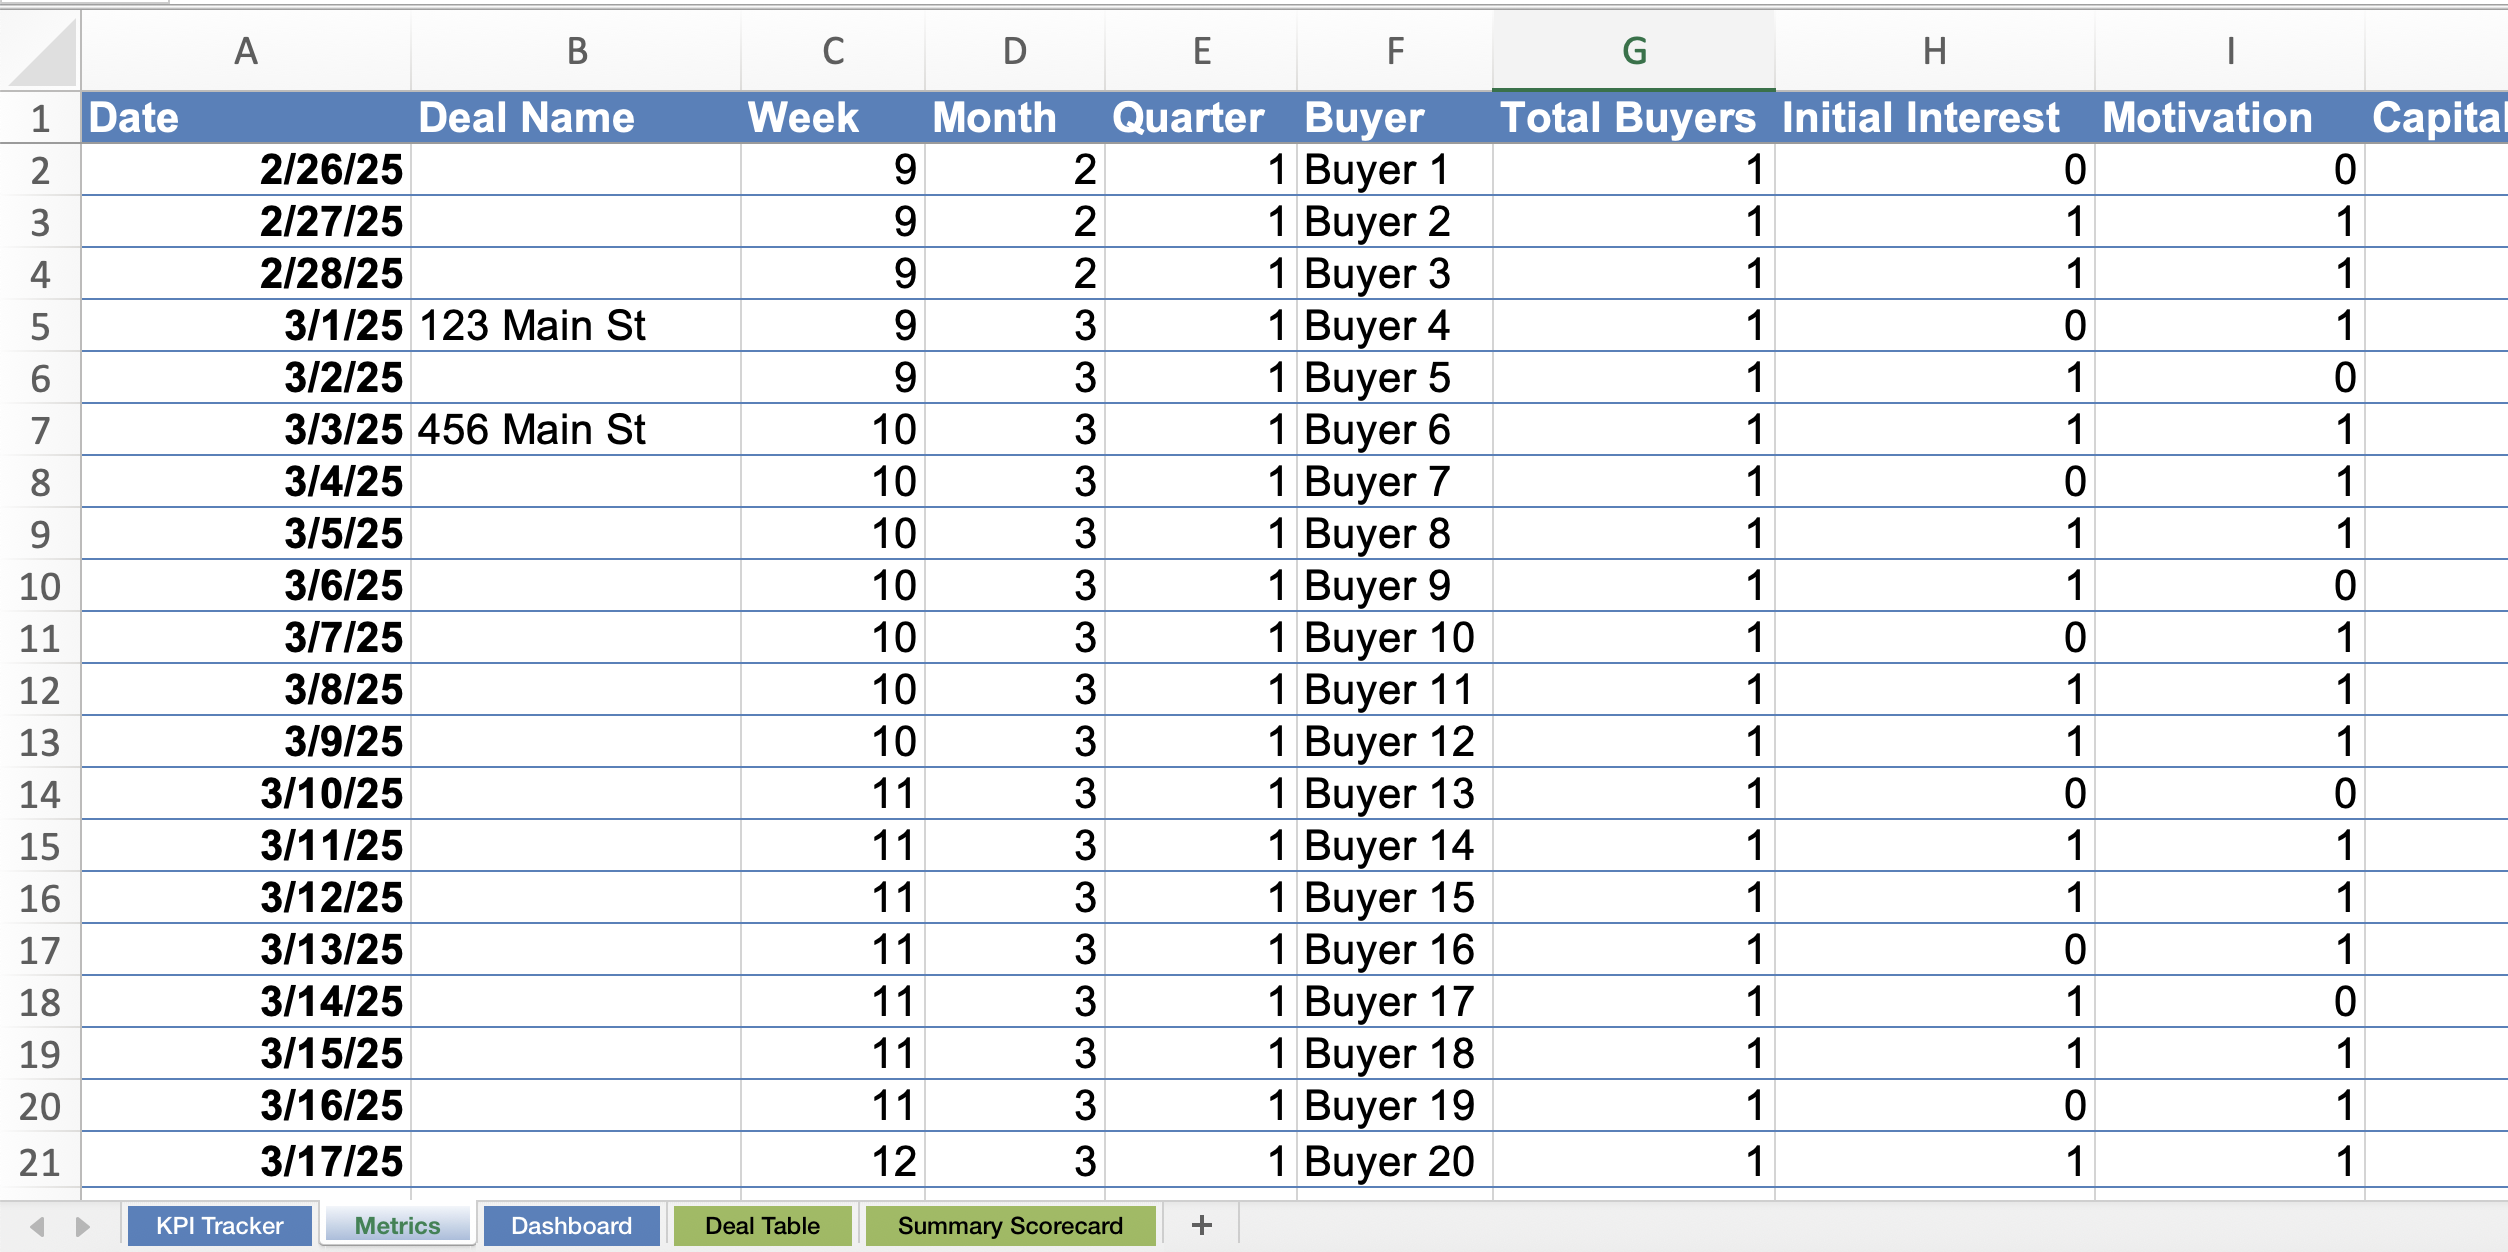Click the Total Buyers header cell
Screen dimensions: 2508x1252
pos(1632,118)
